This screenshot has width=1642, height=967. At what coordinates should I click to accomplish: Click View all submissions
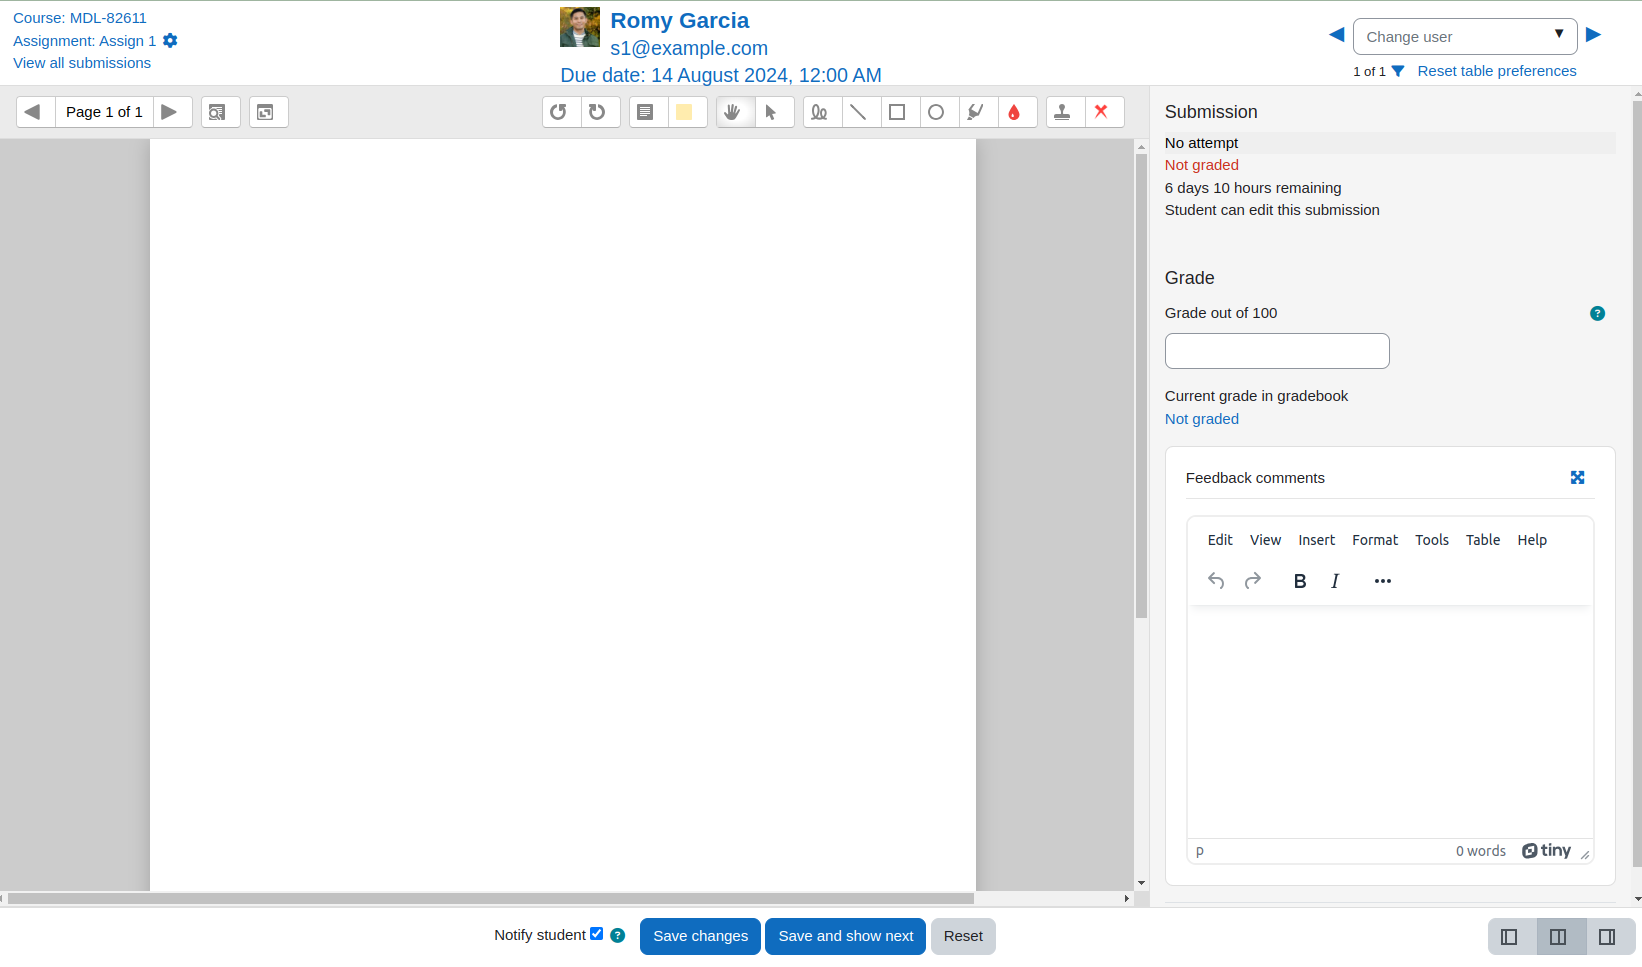coord(82,63)
